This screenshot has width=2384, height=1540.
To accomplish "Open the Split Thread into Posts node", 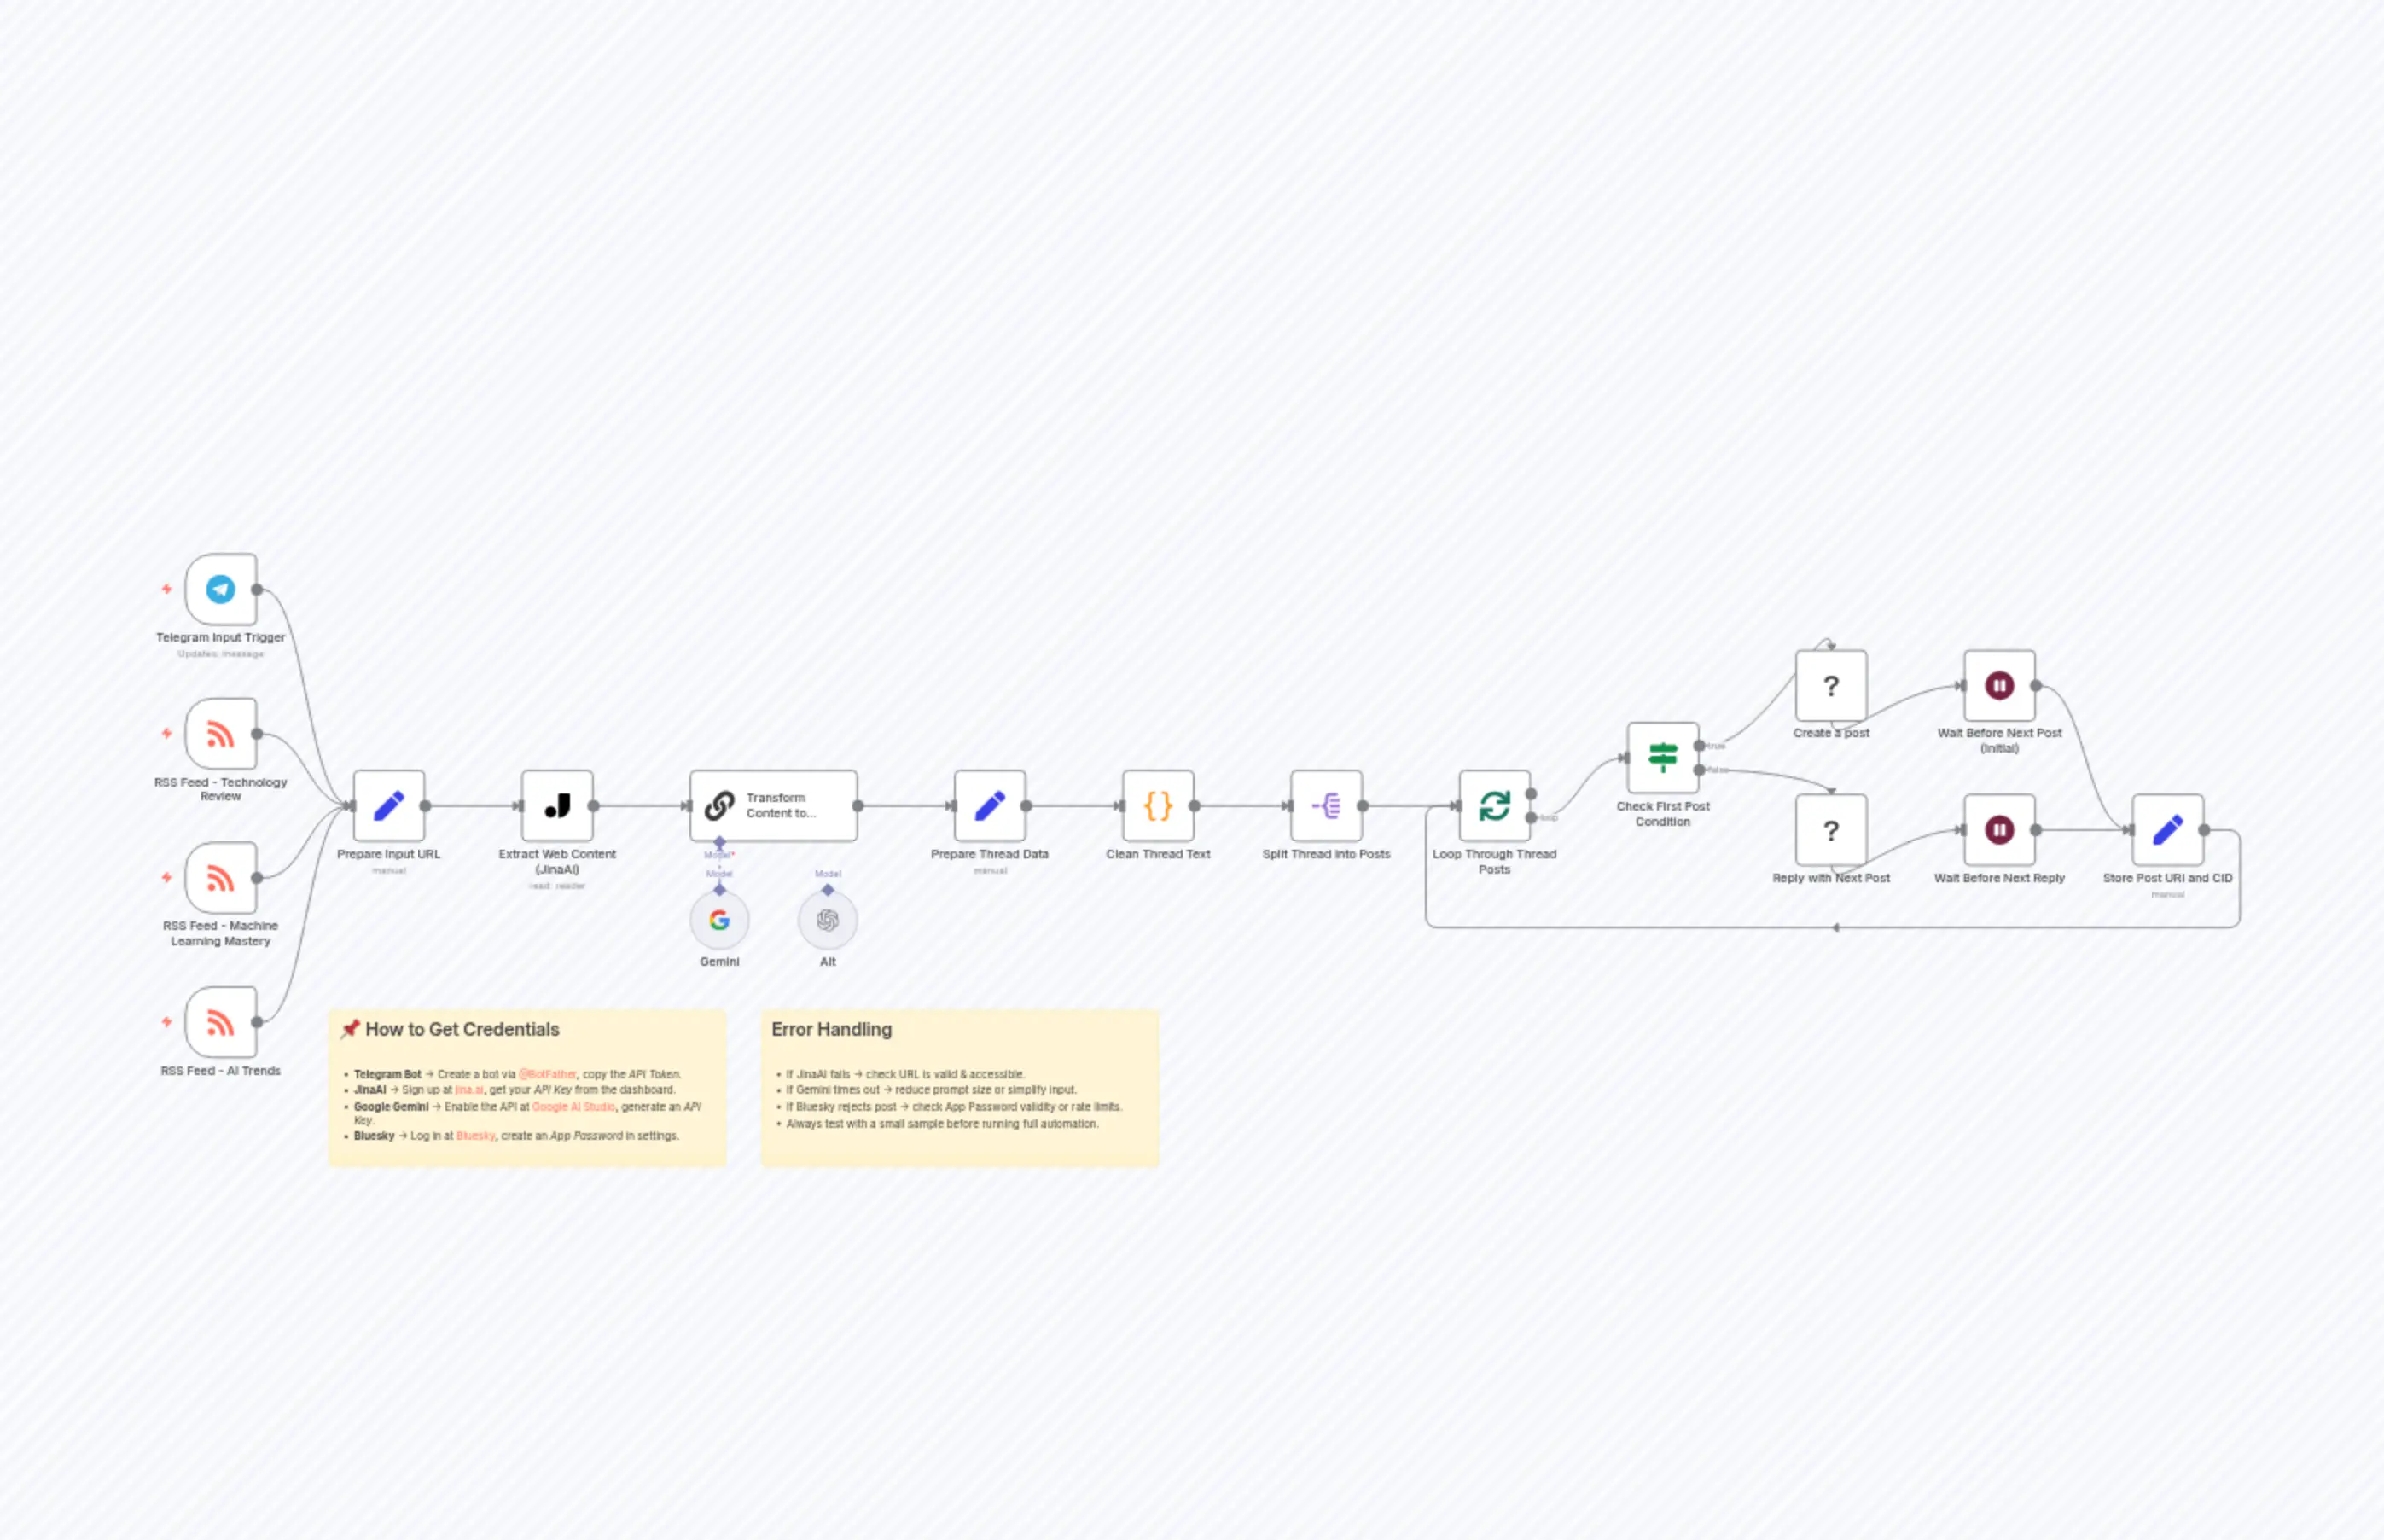I will coord(1326,806).
